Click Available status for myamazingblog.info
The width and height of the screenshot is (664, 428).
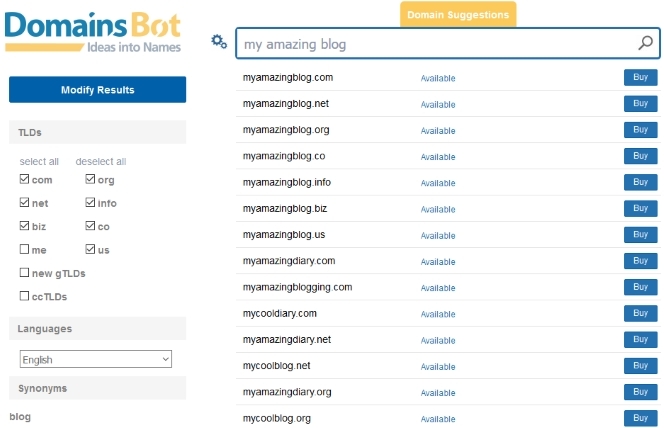point(438,183)
